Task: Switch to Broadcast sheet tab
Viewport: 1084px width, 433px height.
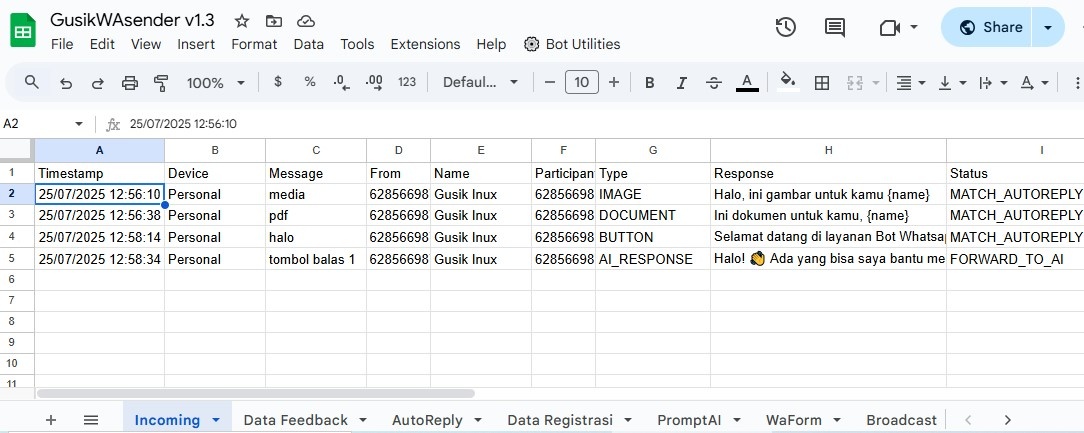Action: coord(901,420)
